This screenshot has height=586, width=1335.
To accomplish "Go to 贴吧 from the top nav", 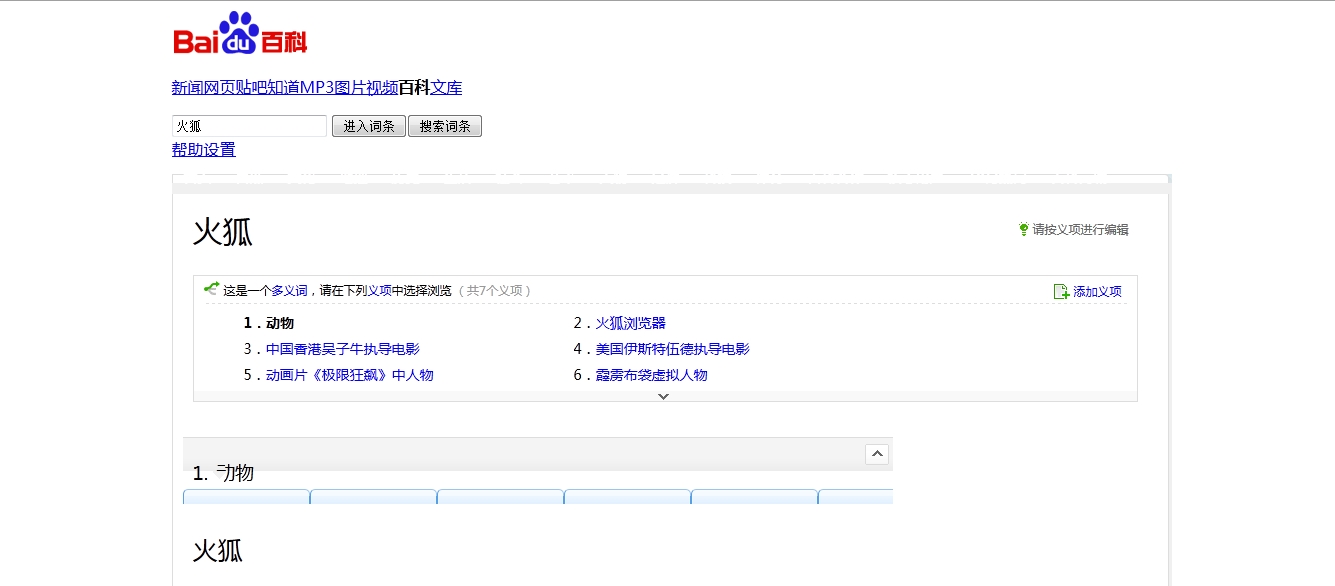I will 252,88.
